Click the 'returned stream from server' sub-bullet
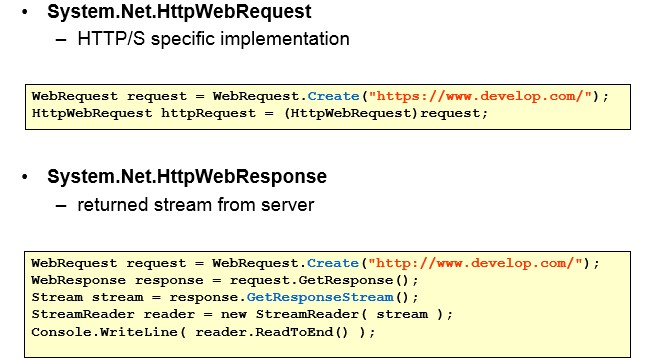This screenshot has height=363, width=653. [196, 205]
